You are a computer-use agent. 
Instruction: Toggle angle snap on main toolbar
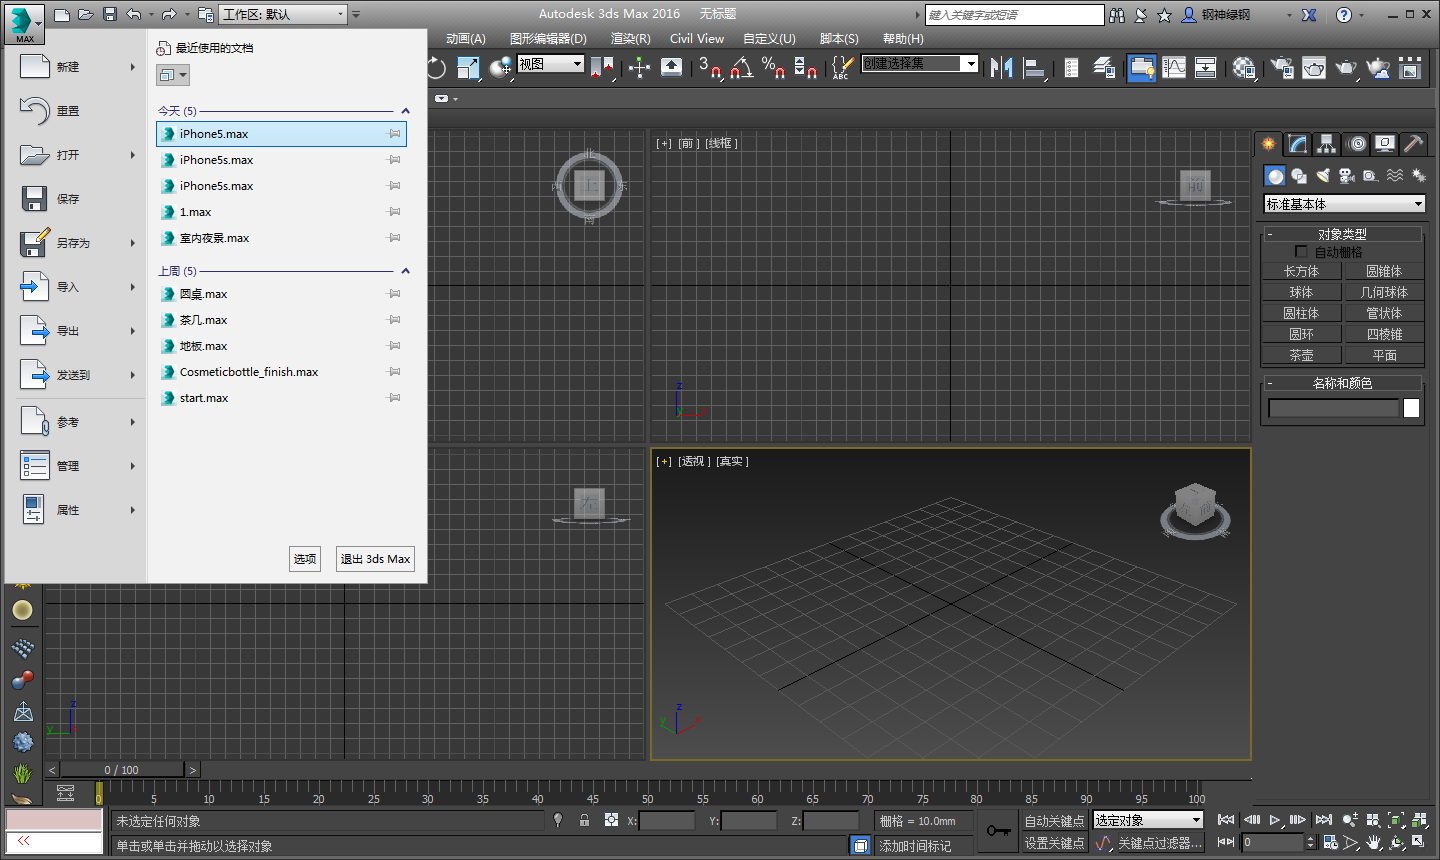click(741, 68)
